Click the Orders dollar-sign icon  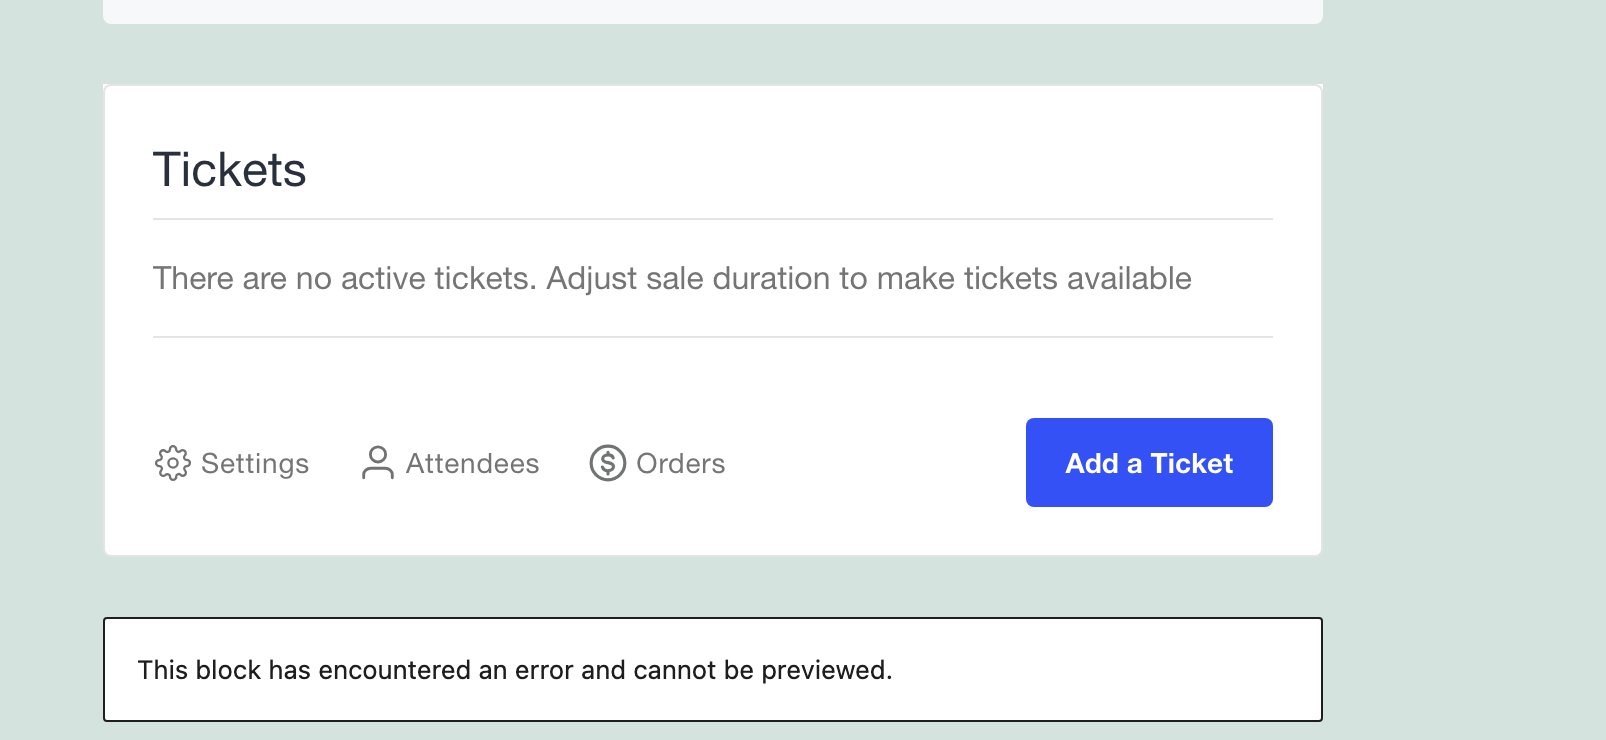click(x=607, y=463)
